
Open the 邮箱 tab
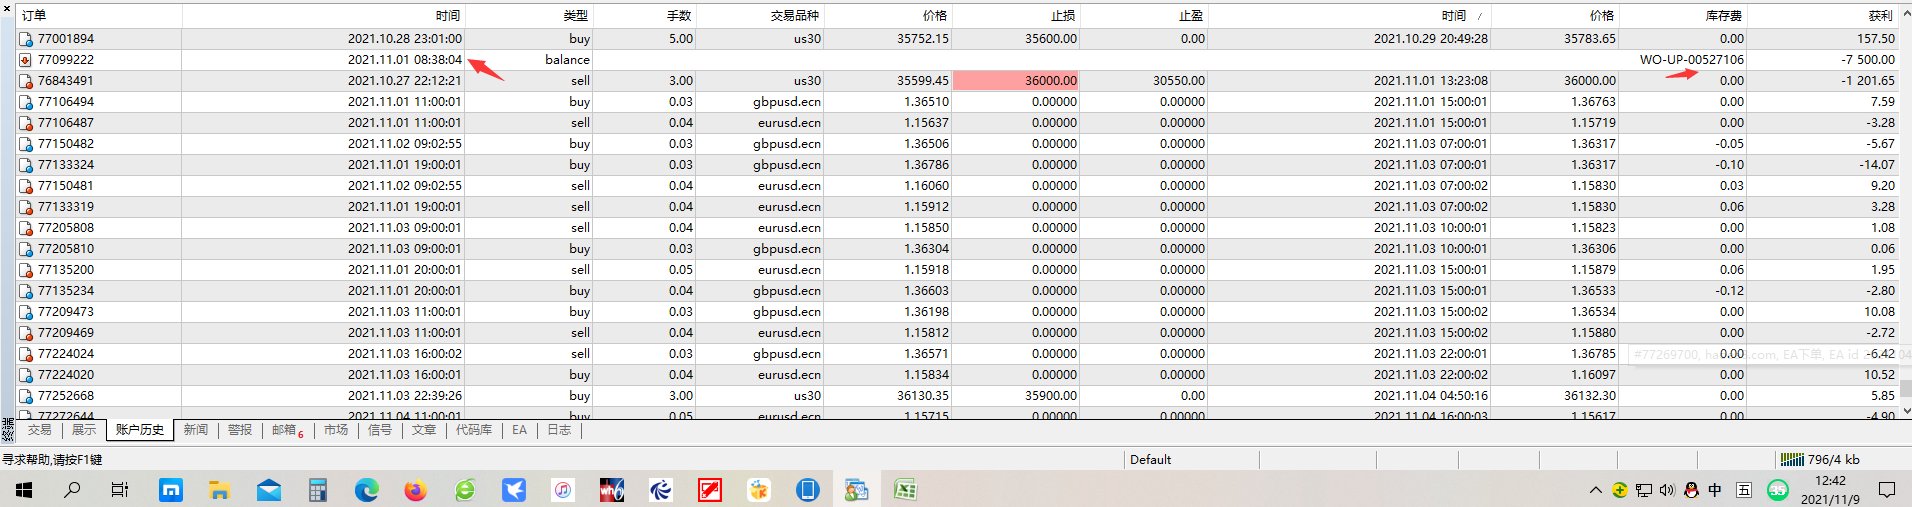(x=287, y=430)
